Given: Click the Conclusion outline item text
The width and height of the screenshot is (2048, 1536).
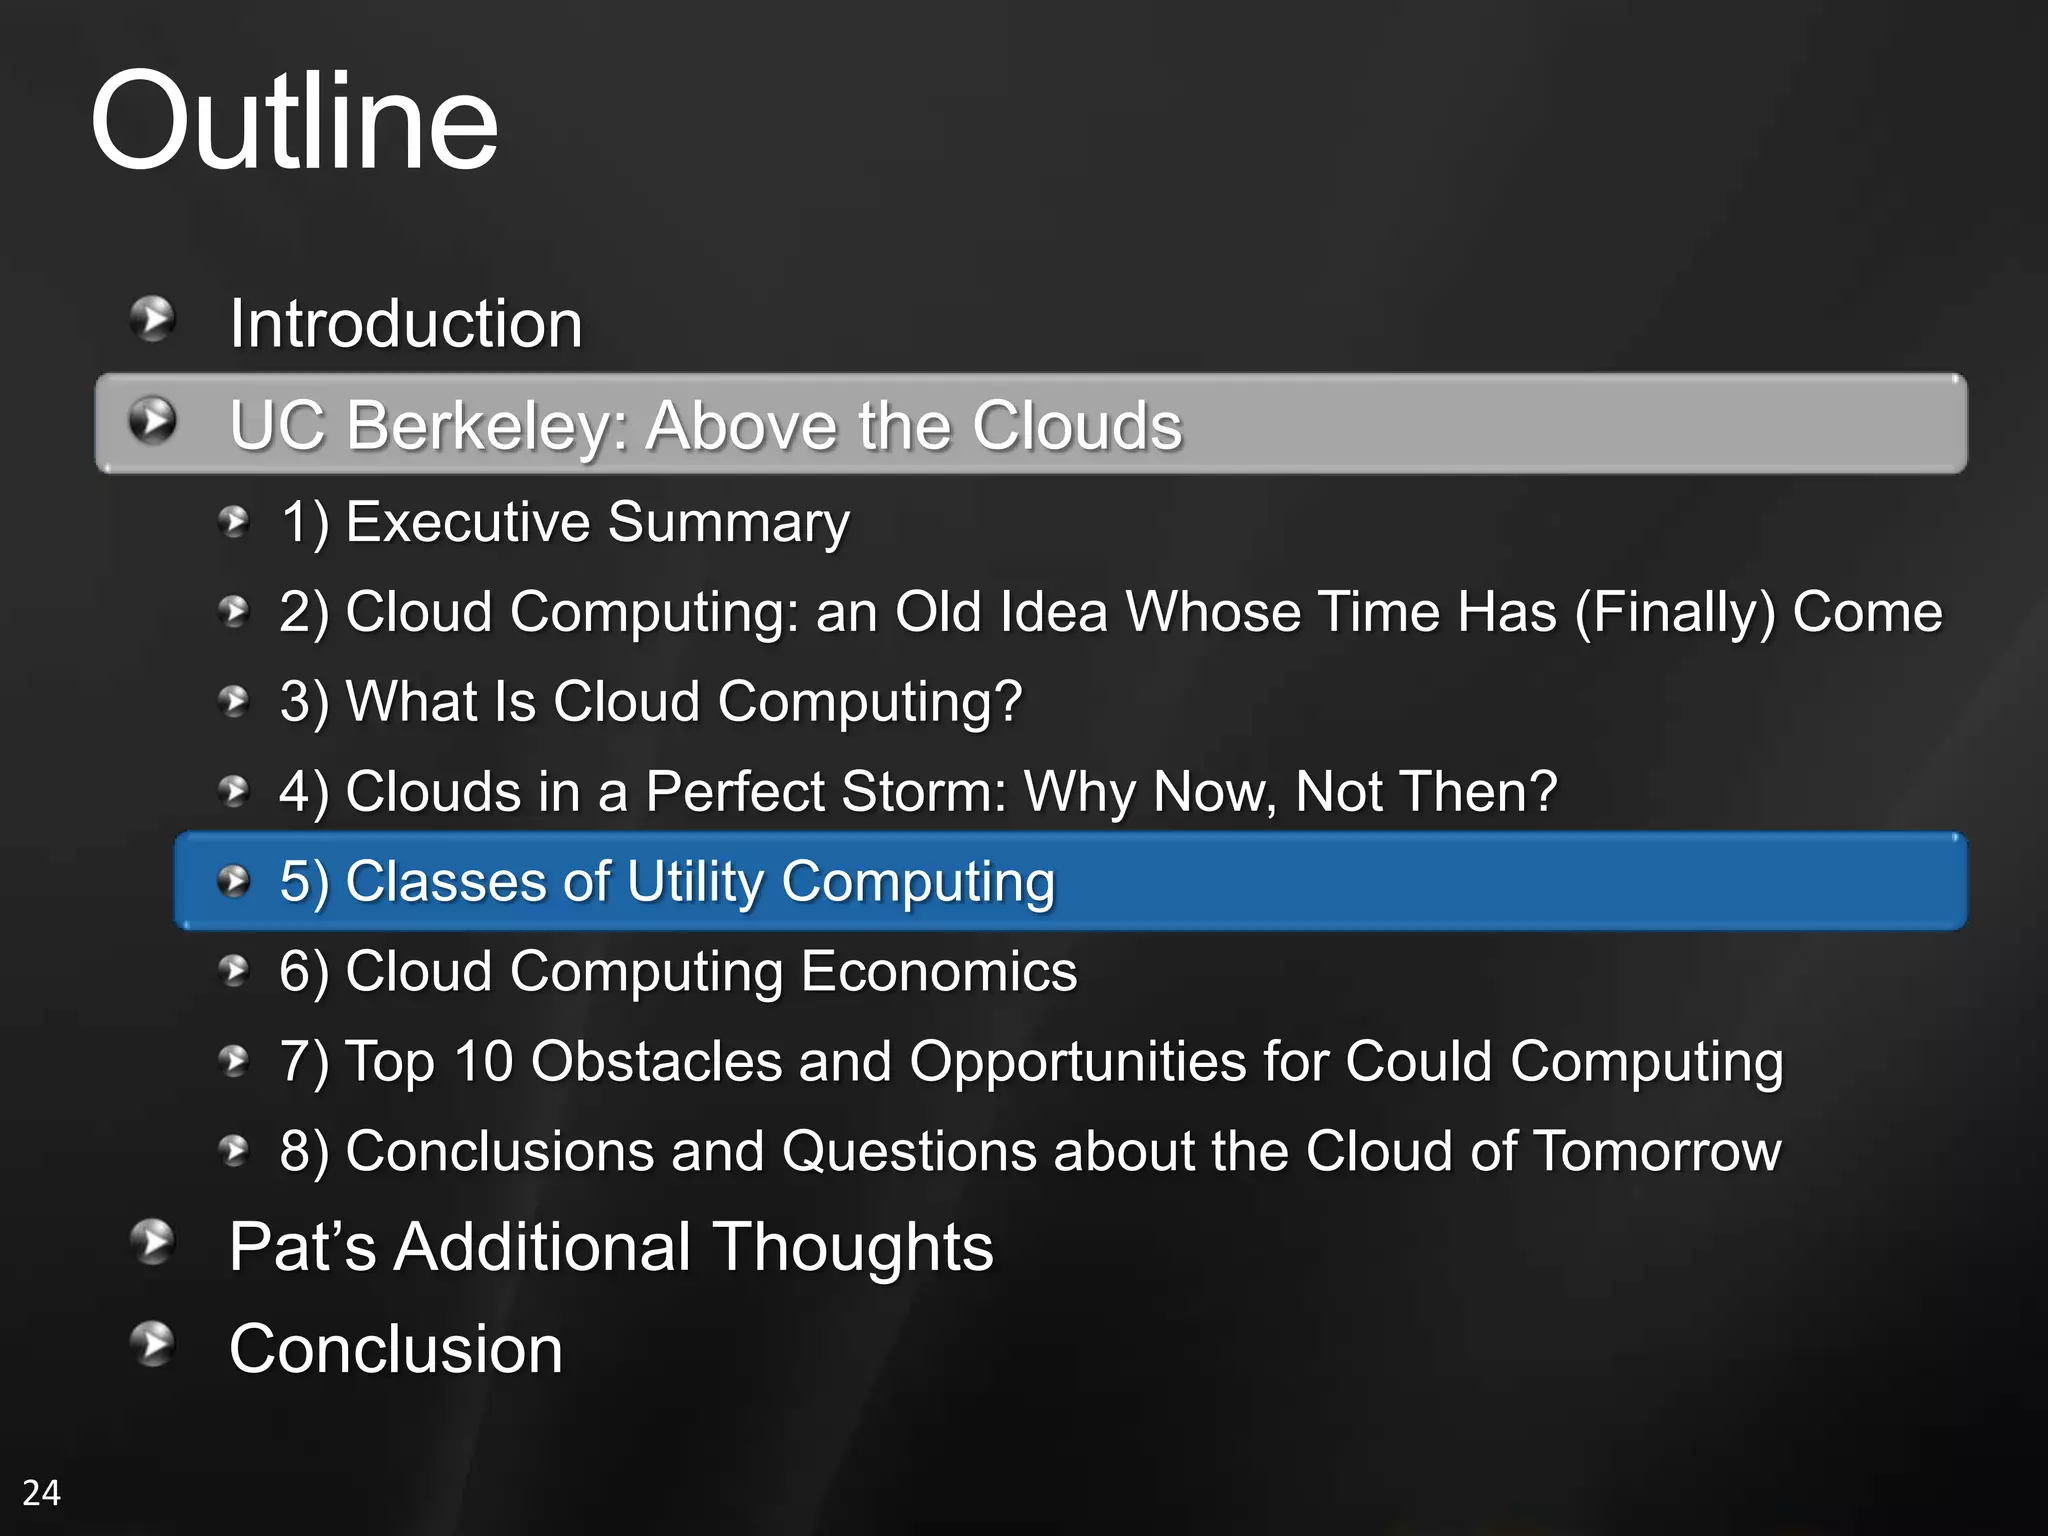Looking at the screenshot, I should click(x=396, y=1349).
